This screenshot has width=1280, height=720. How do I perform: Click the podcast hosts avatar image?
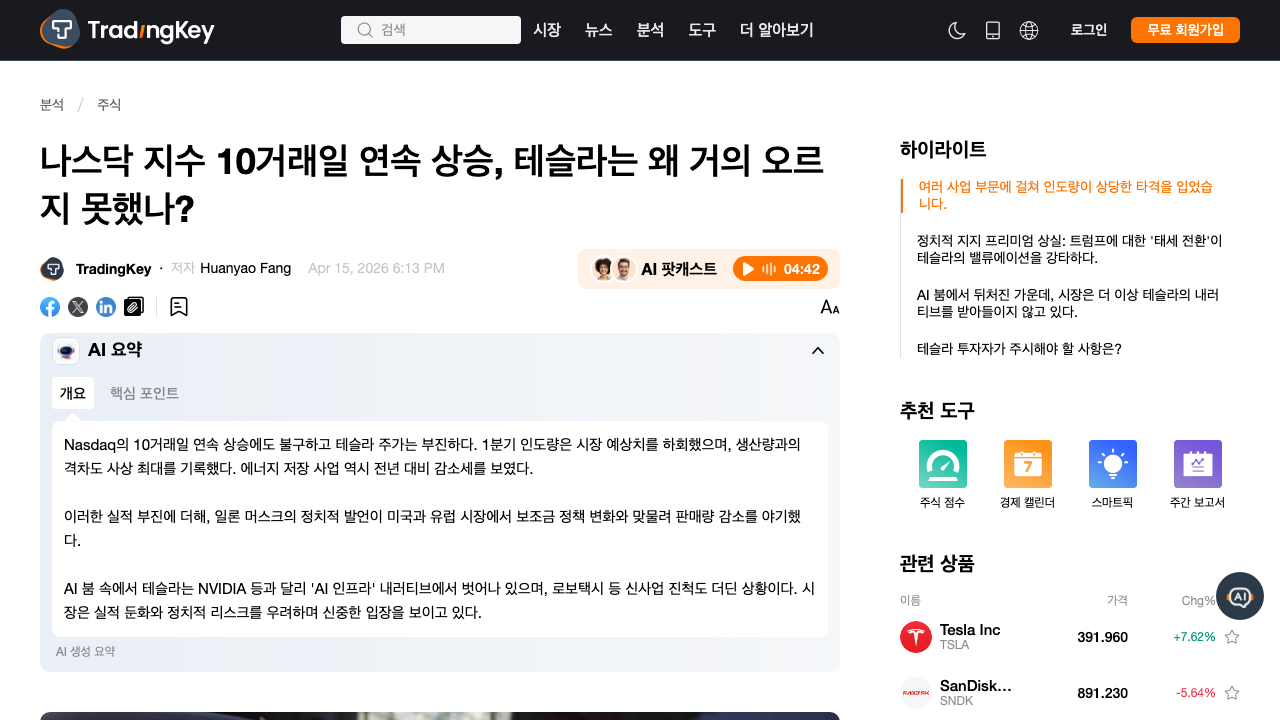click(614, 269)
